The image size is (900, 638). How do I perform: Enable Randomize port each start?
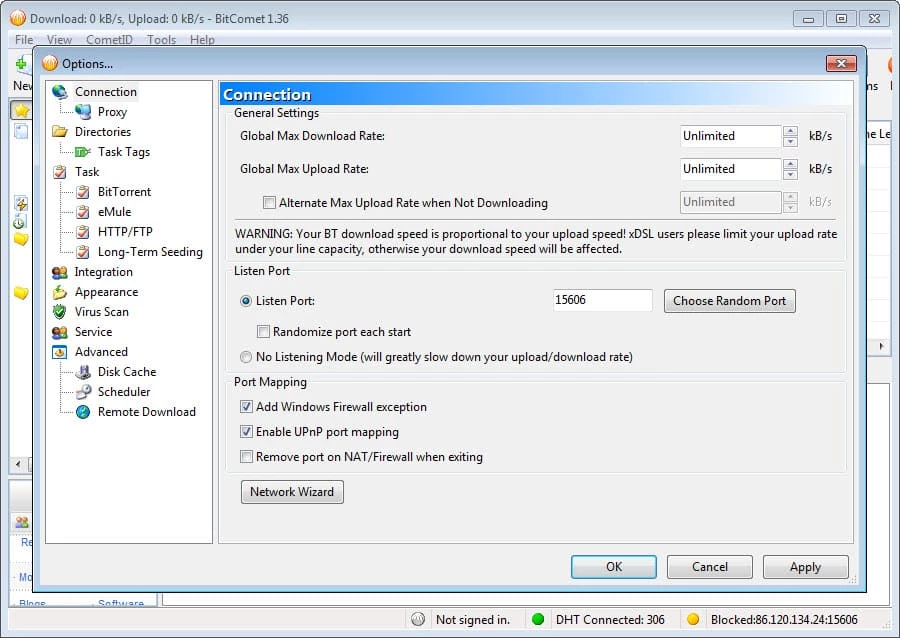pos(263,332)
